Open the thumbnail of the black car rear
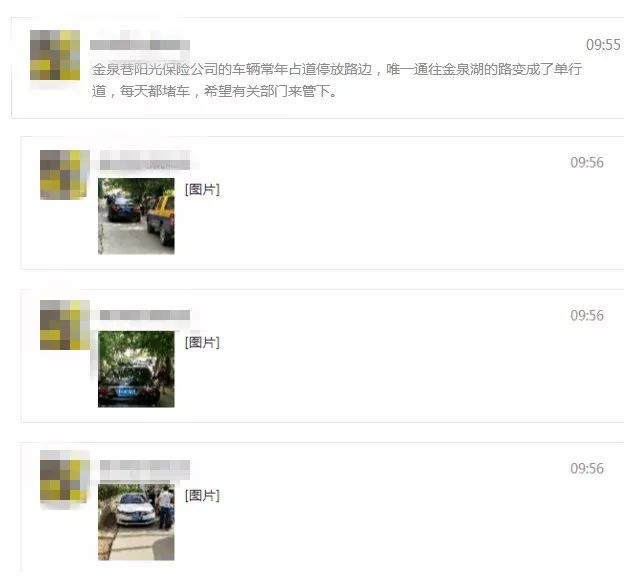This screenshot has height=582, width=634. (x=136, y=369)
